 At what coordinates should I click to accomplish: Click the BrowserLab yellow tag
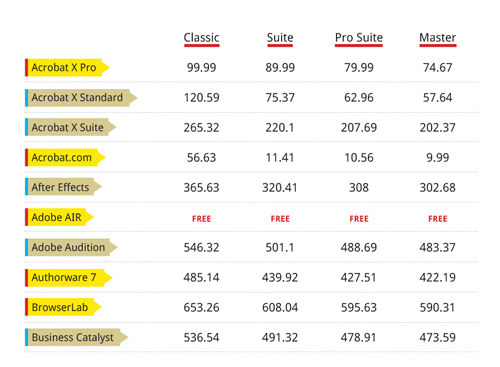[x=63, y=307]
